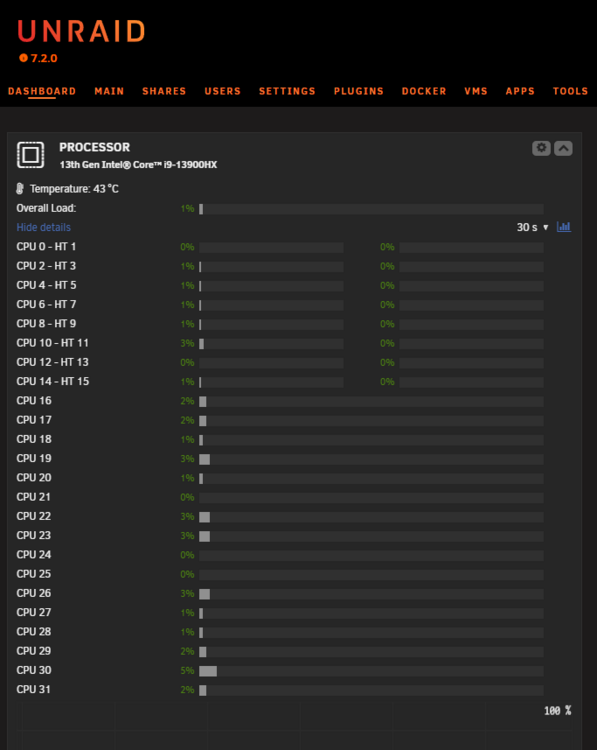Viewport: 597px width, 750px height.
Task: Click the CPU 20 label
Action: (x=34, y=478)
